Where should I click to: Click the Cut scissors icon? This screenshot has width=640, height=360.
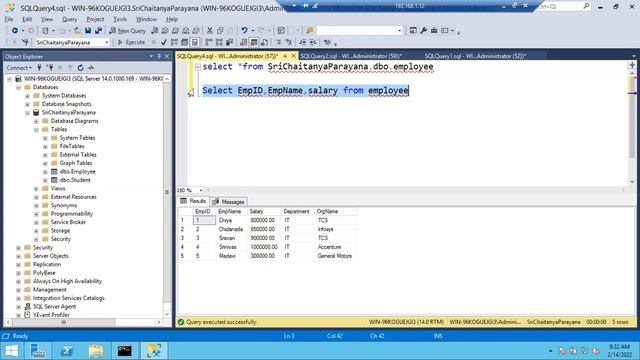(210, 31)
